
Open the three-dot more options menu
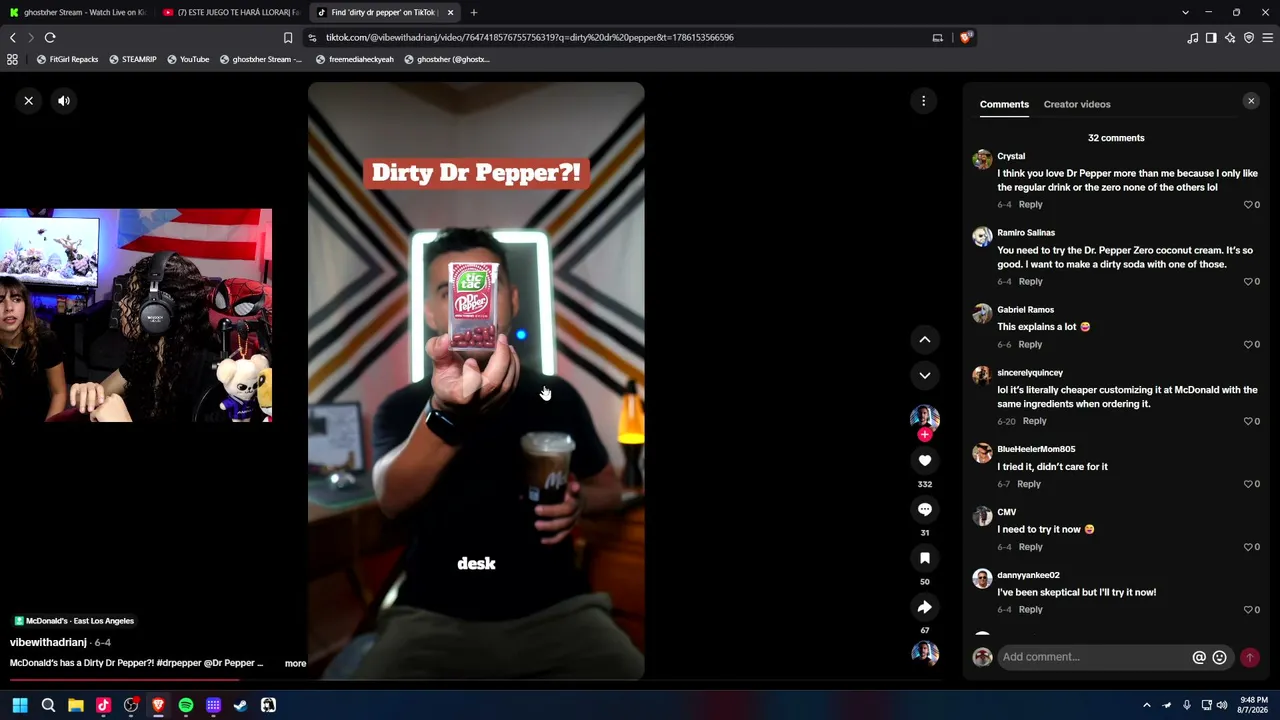click(x=924, y=101)
